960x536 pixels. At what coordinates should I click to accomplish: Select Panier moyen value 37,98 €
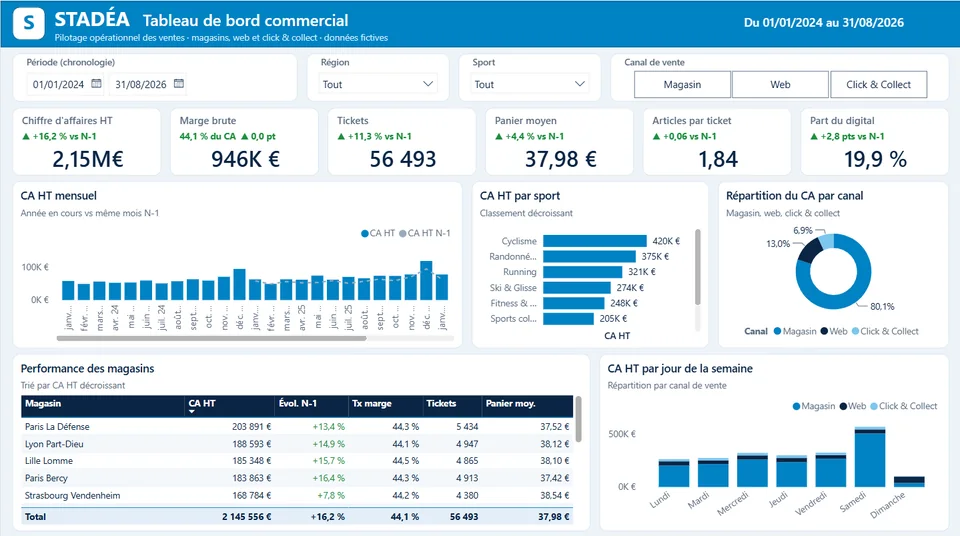[x=560, y=159]
